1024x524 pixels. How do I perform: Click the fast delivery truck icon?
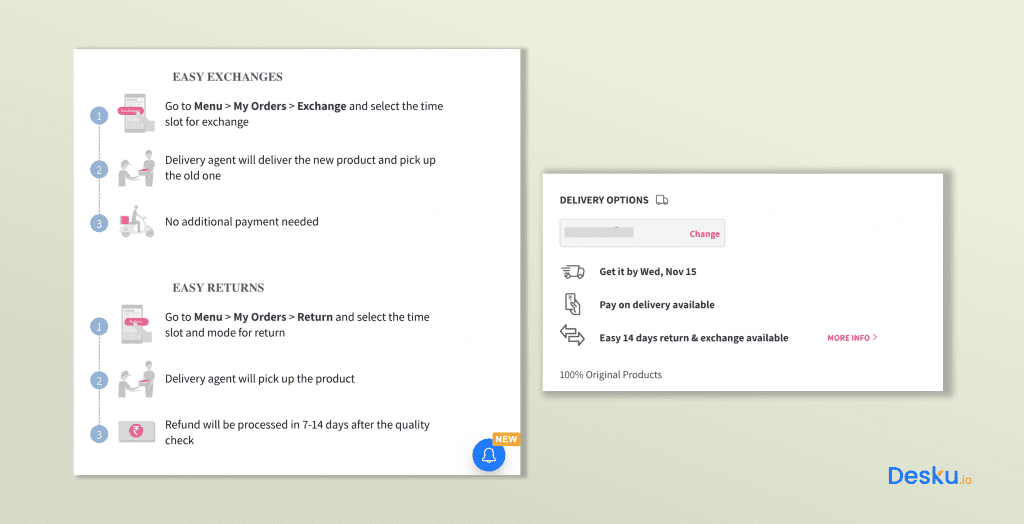(x=573, y=272)
